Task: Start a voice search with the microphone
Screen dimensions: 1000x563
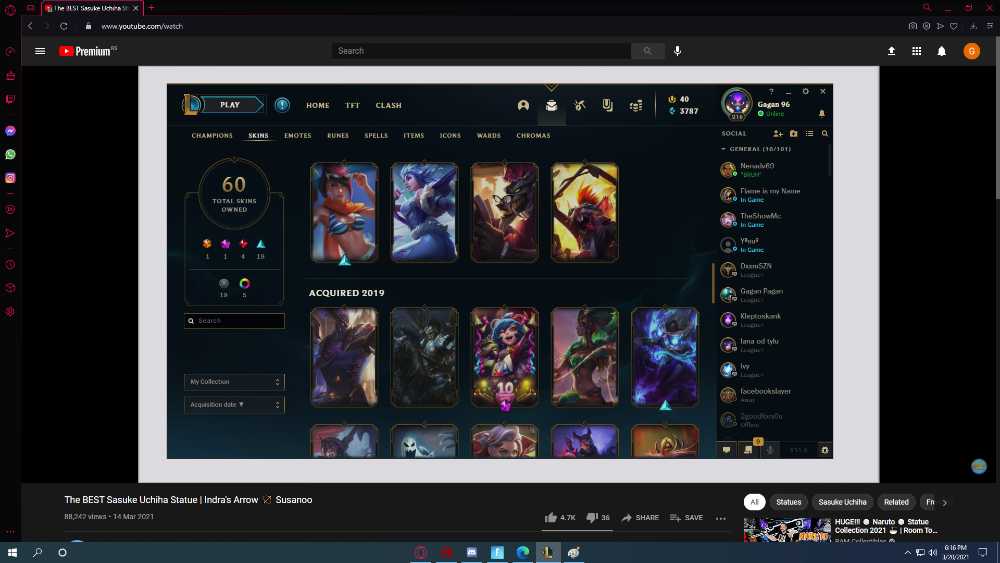Action: pyautogui.click(x=677, y=50)
